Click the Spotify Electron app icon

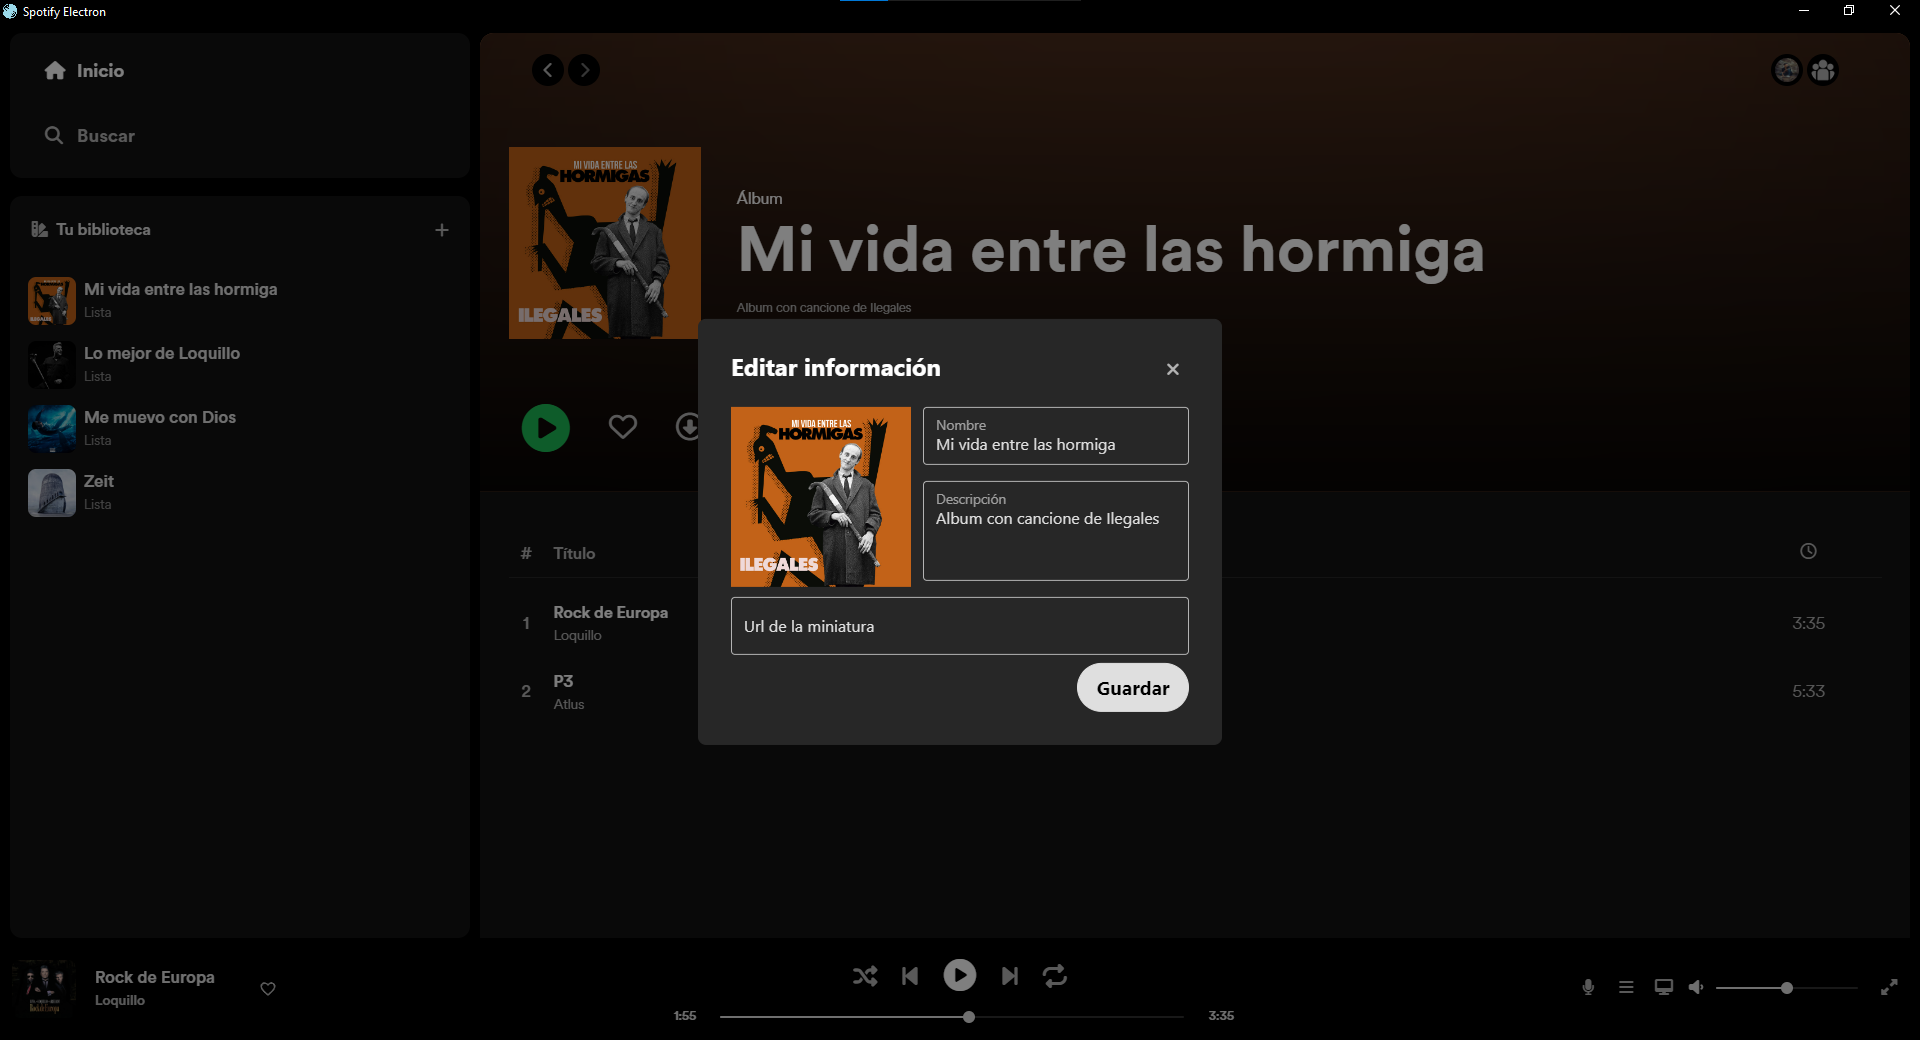pos(10,11)
